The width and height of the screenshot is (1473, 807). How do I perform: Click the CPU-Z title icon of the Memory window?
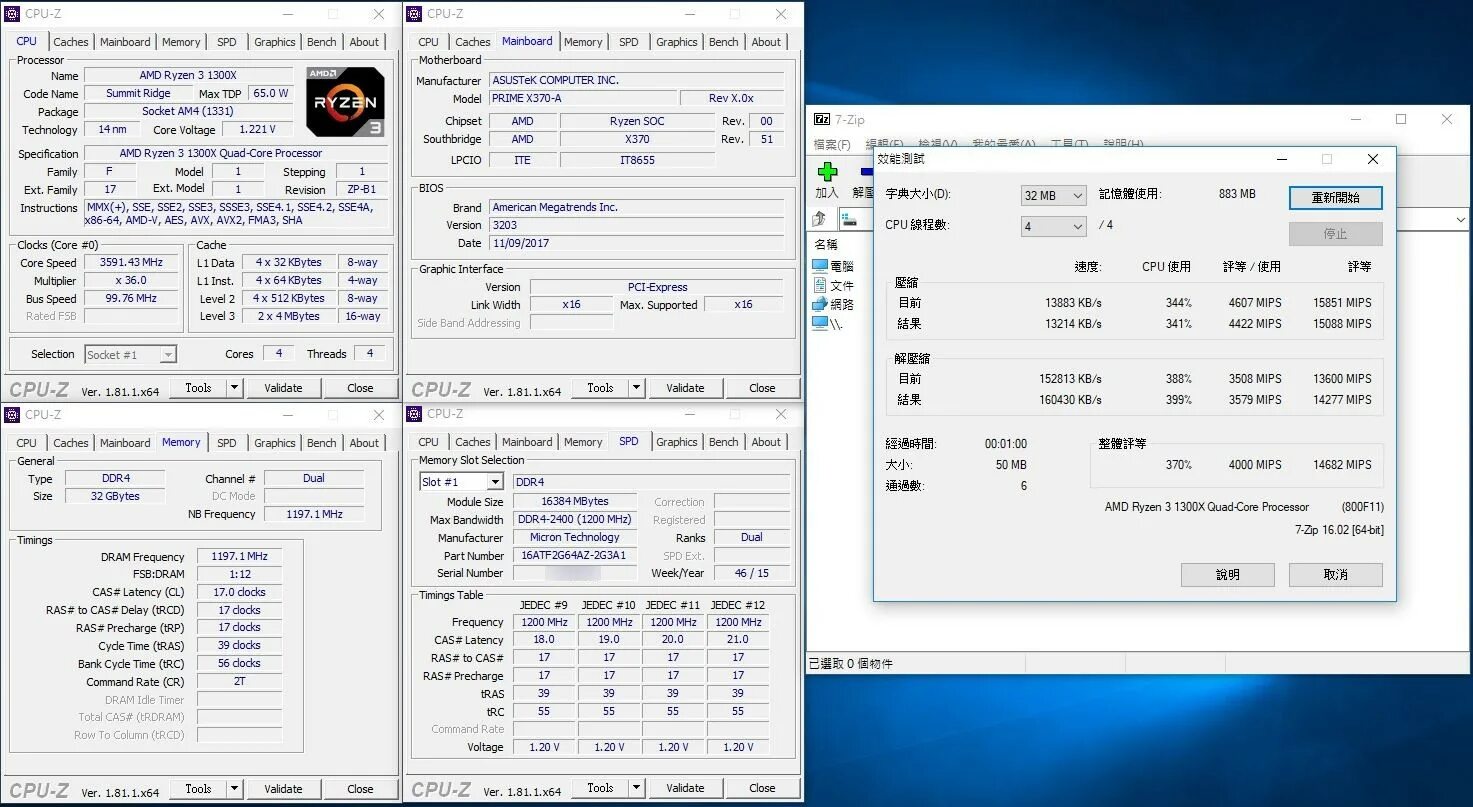point(12,414)
